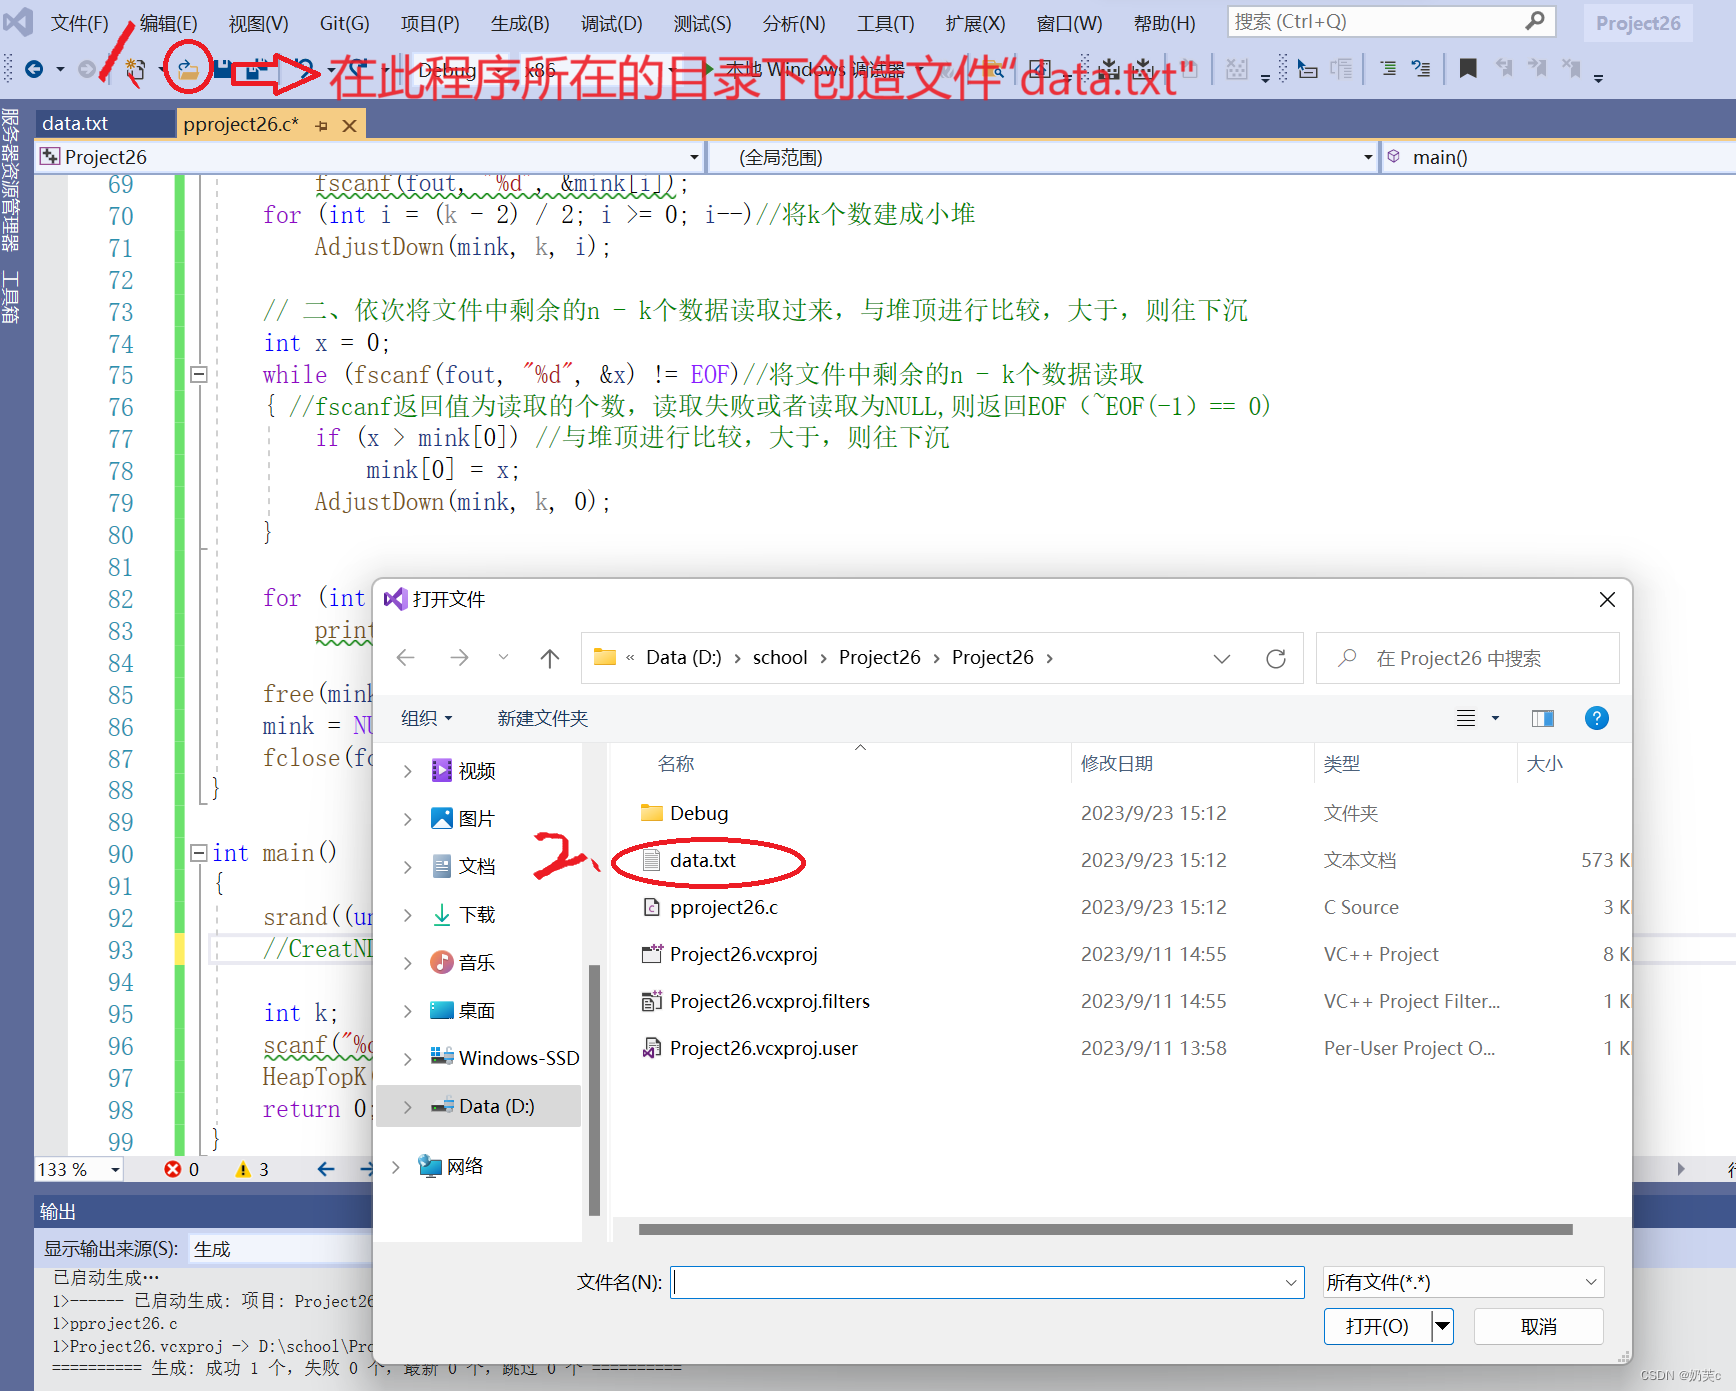Click the previous issue arrow in editor status bar
The image size is (1736, 1391).
(x=326, y=1169)
